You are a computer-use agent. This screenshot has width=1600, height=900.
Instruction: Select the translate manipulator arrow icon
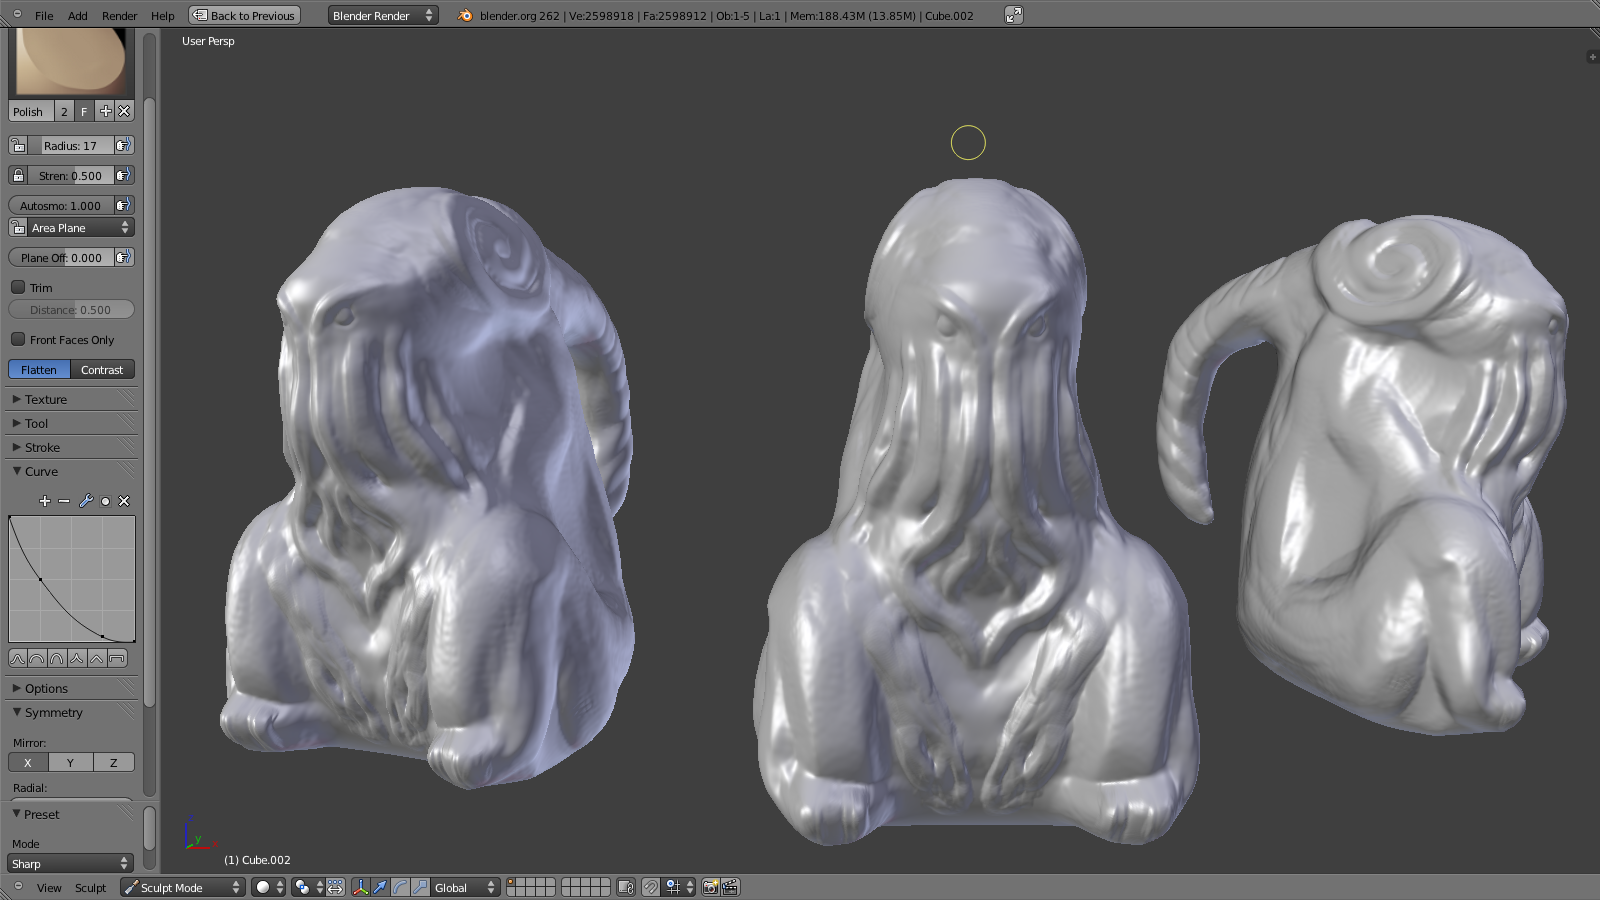tap(380, 887)
